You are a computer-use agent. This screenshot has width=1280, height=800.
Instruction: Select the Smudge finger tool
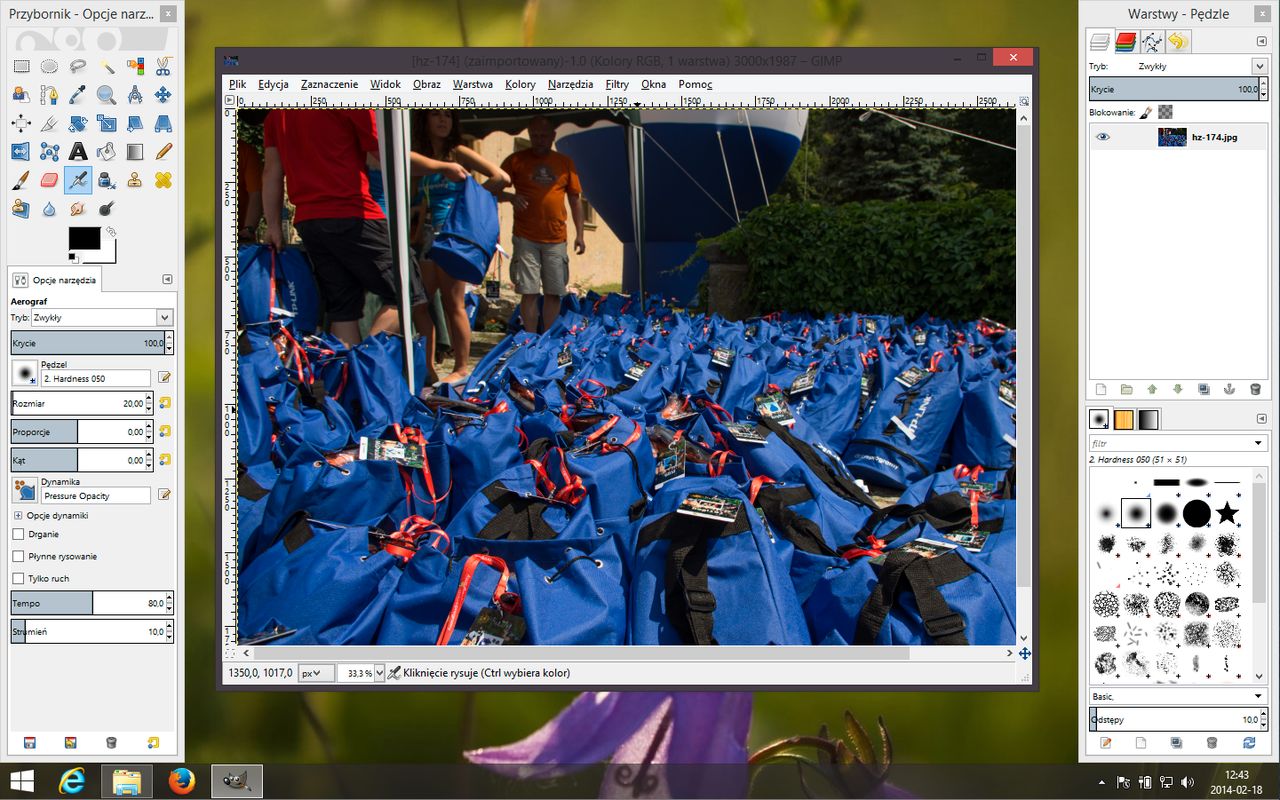coord(78,208)
